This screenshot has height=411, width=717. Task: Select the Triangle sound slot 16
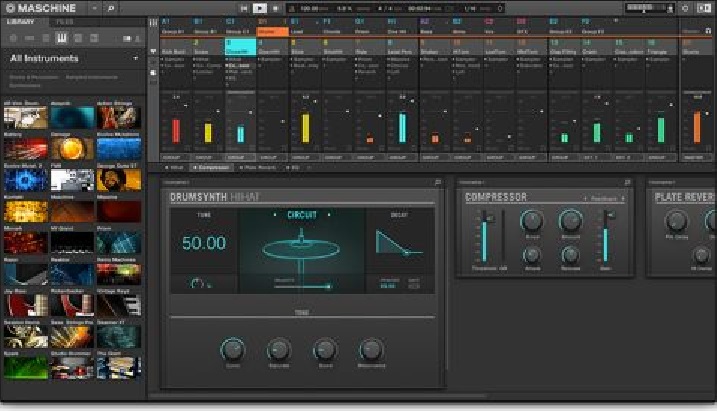pos(661,47)
